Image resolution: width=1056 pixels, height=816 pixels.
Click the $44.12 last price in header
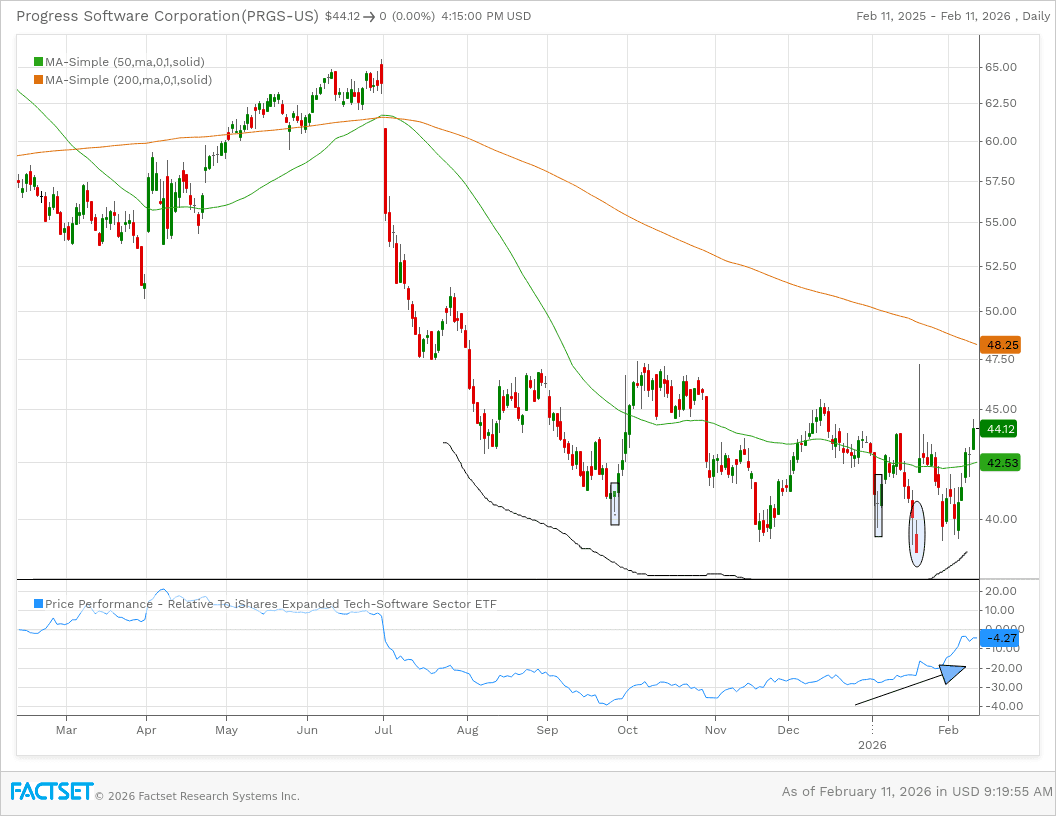pyautogui.click(x=342, y=16)
